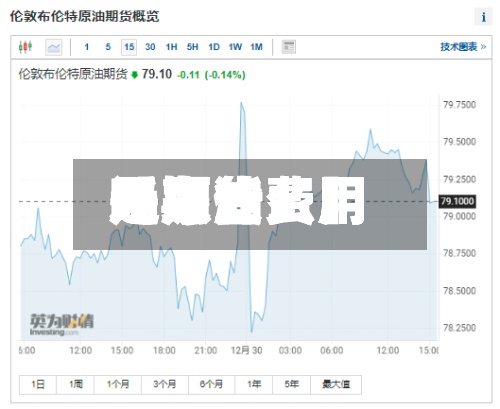Set range to 1周
This screenshot has height=409, width=500.
tap(76, 385)
